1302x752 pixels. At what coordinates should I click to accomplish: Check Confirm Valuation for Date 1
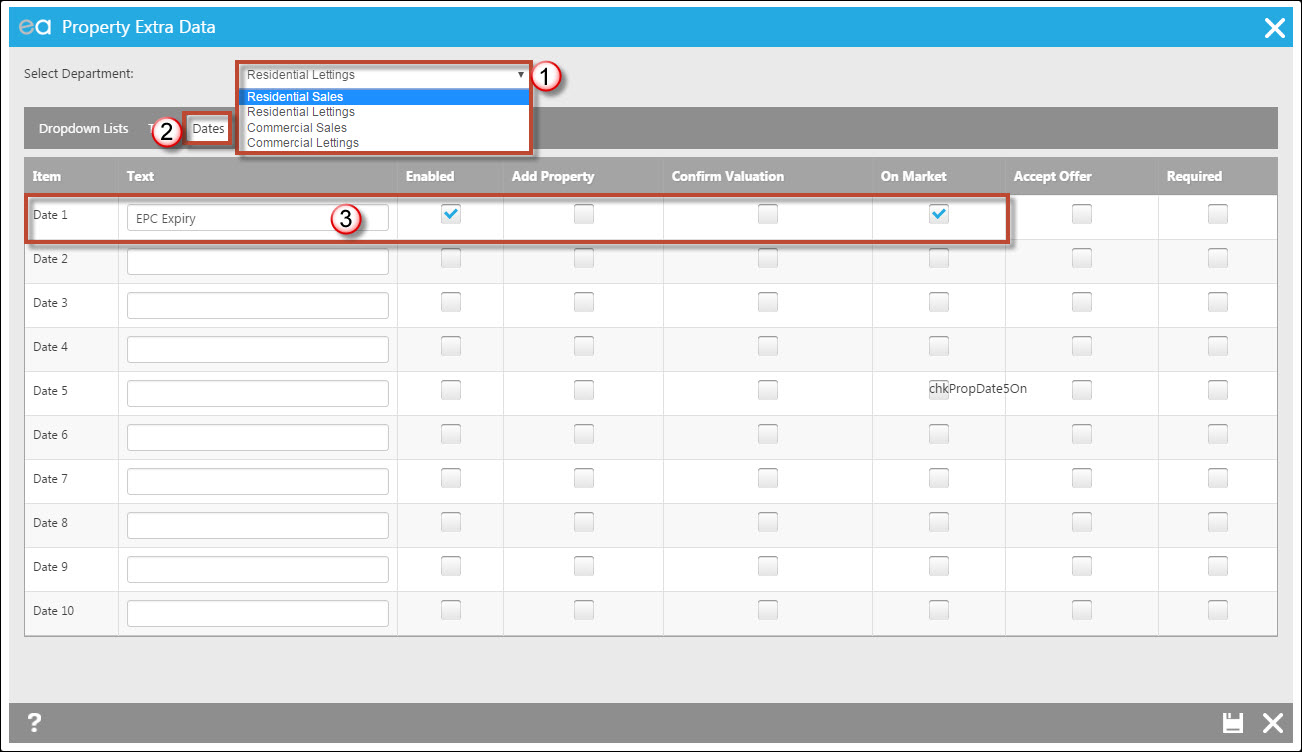pos(767,214)
